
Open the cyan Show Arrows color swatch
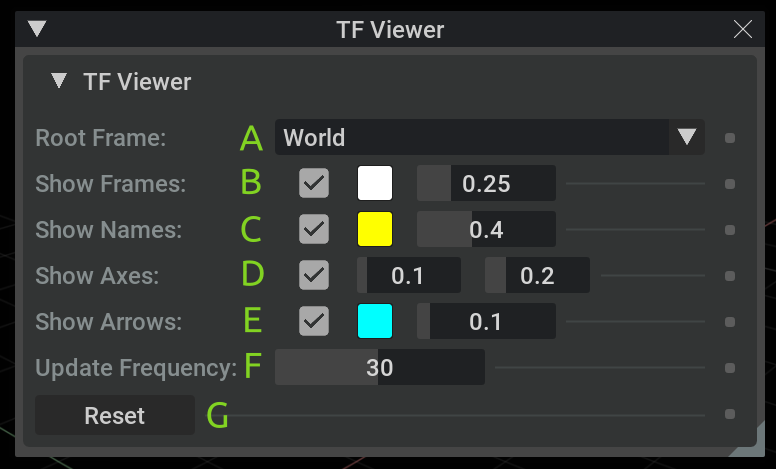tap(375, 322)
